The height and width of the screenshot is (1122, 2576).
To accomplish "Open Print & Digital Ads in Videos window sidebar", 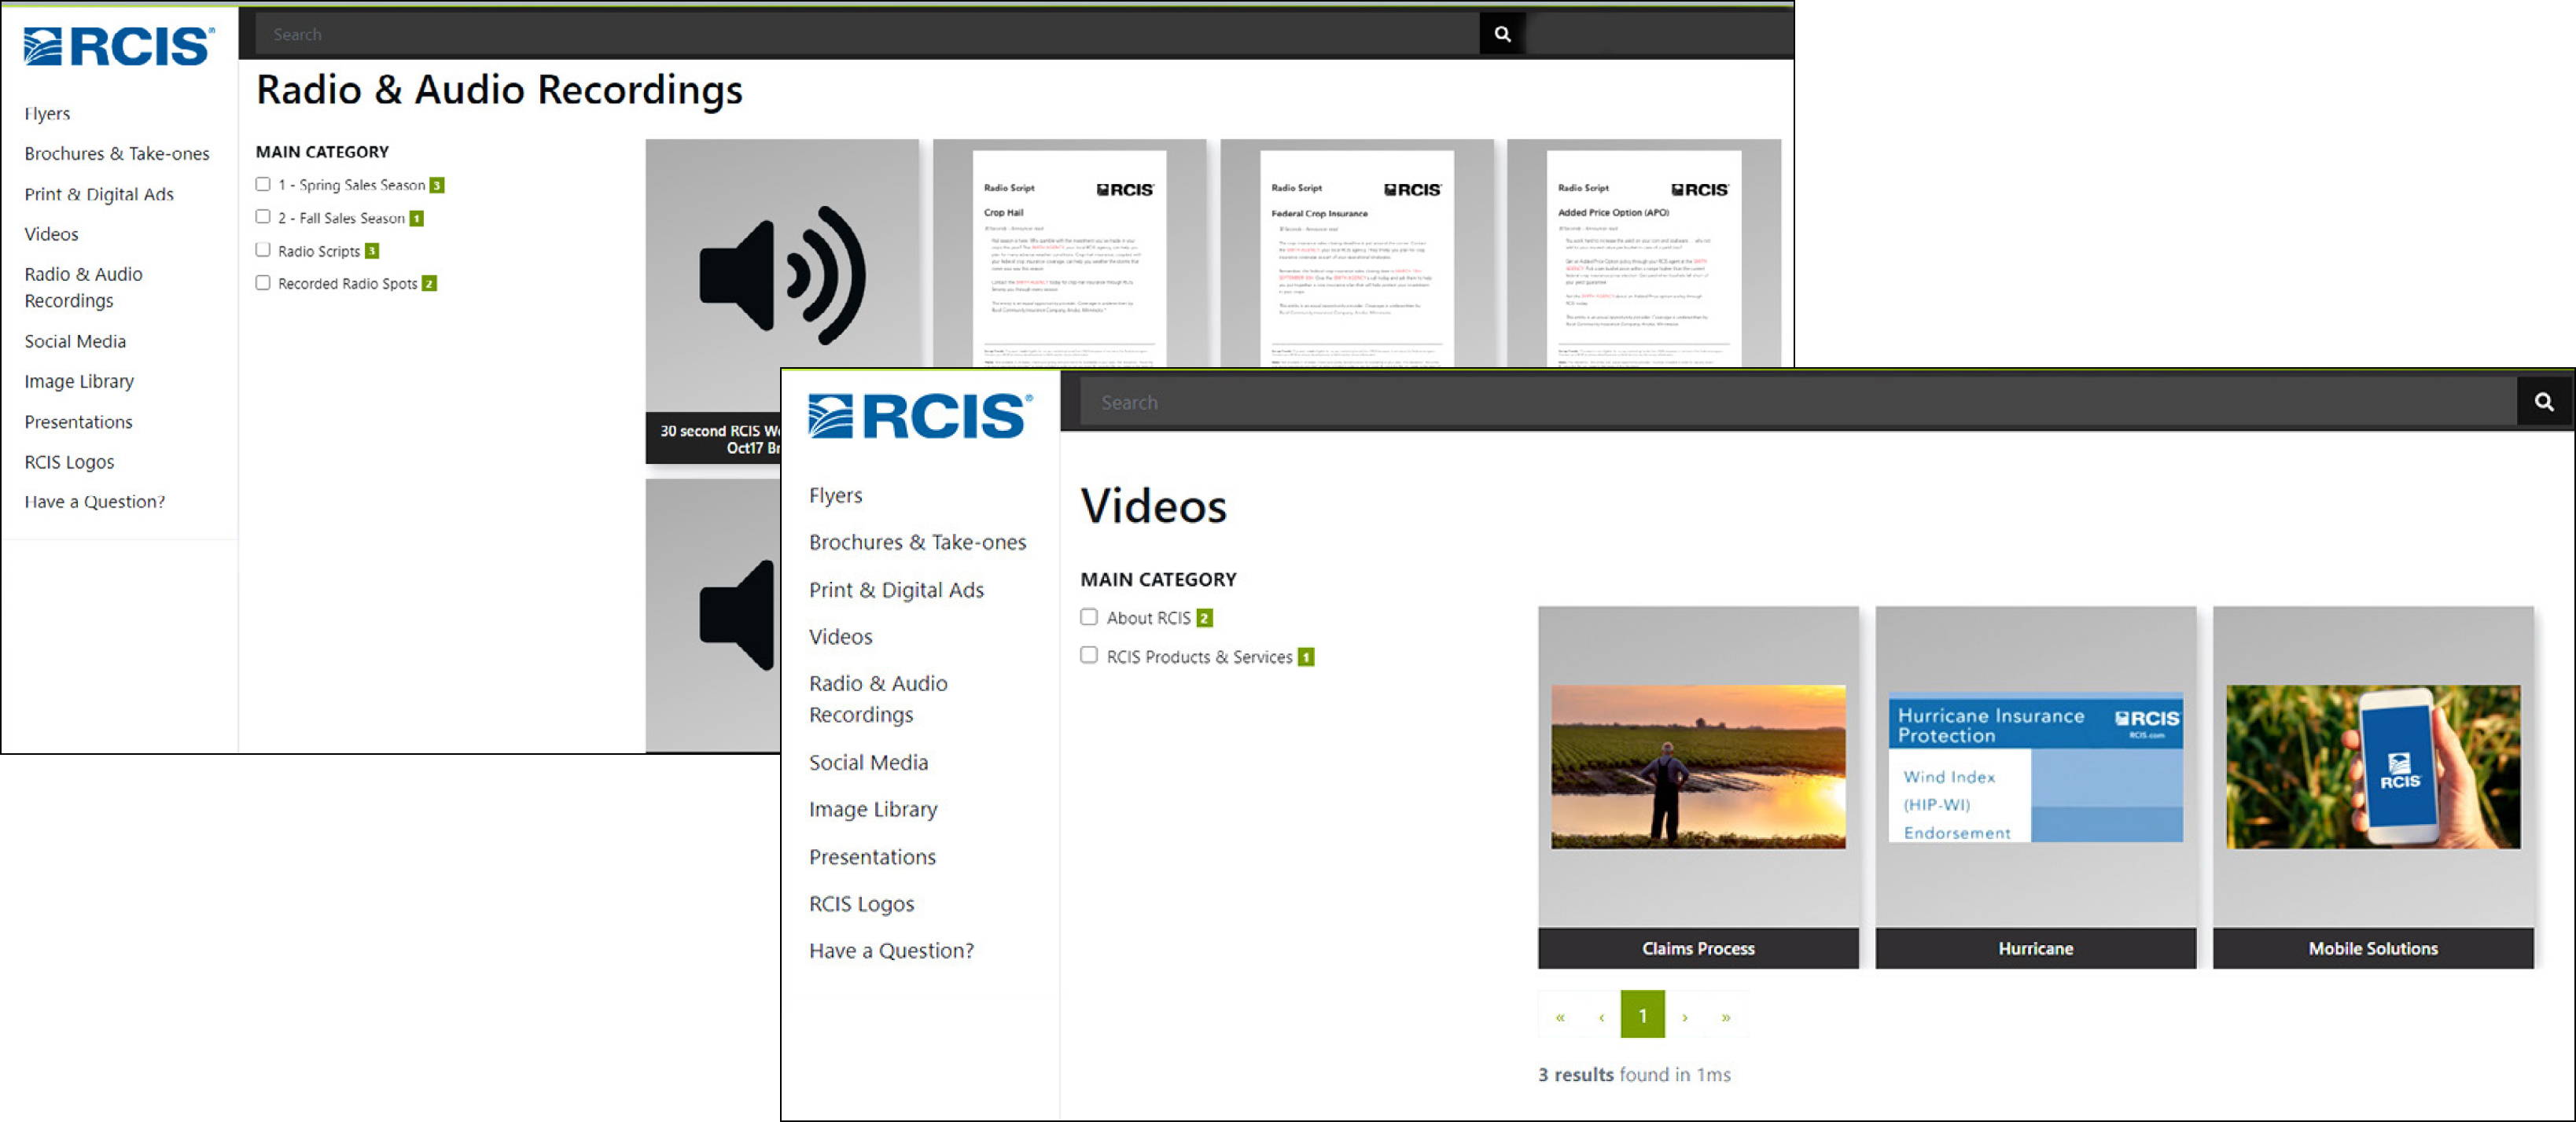I will (x=897, y=590).
